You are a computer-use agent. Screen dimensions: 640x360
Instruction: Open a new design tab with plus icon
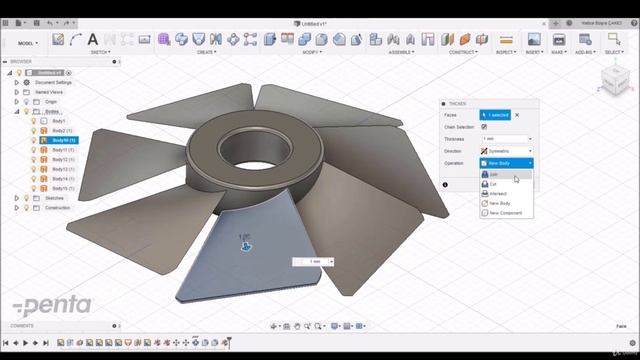556,23
